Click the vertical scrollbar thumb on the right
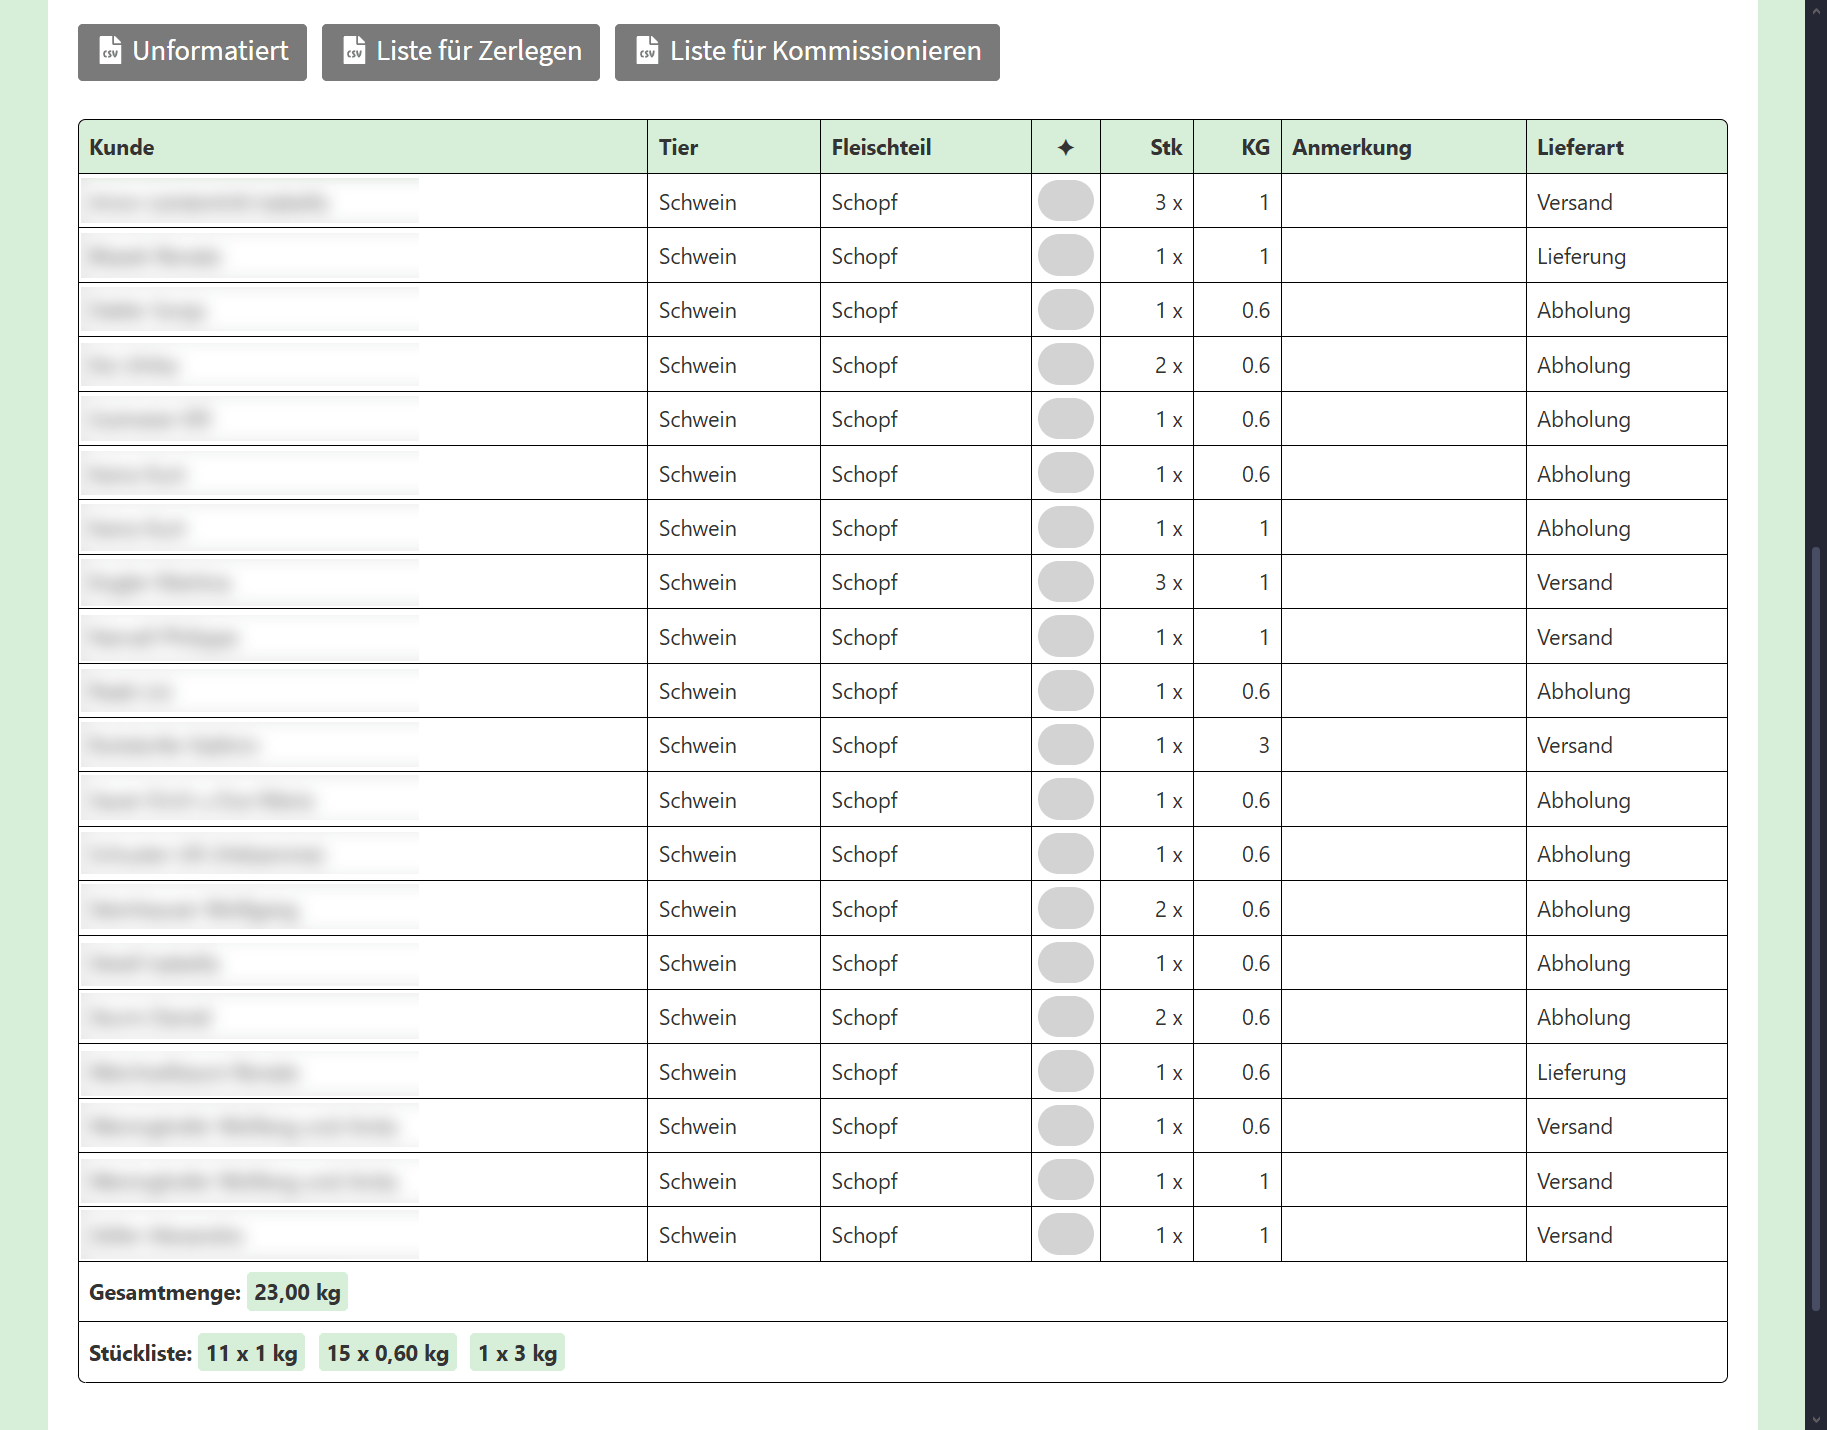Image resolution: width=1827 pixels, height=1430 pixels. tap(1816, 928)
